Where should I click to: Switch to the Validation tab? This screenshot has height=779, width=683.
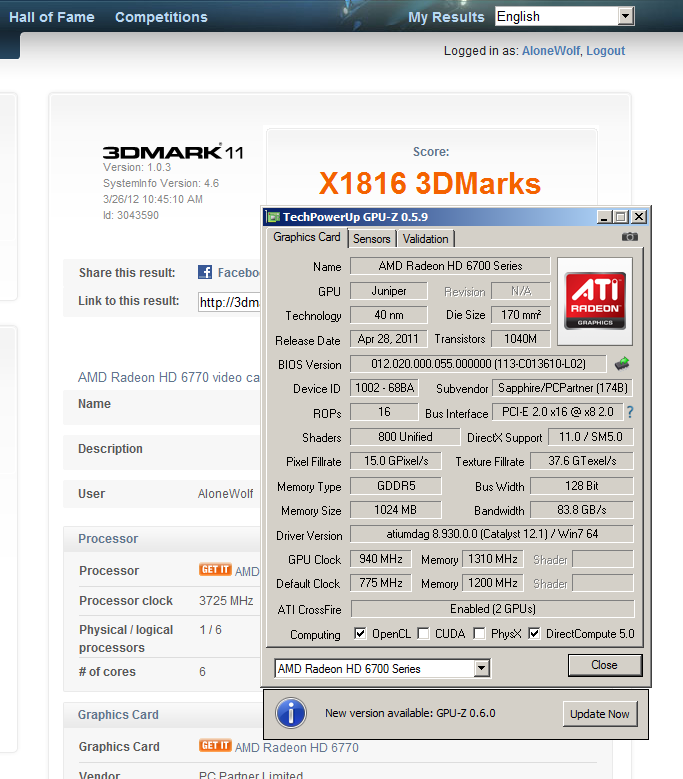426,239
